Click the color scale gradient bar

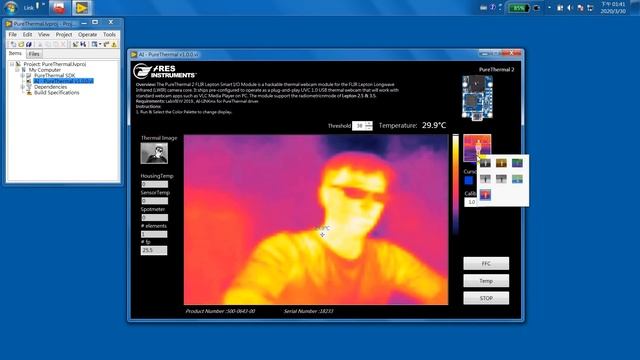point(455,185)
